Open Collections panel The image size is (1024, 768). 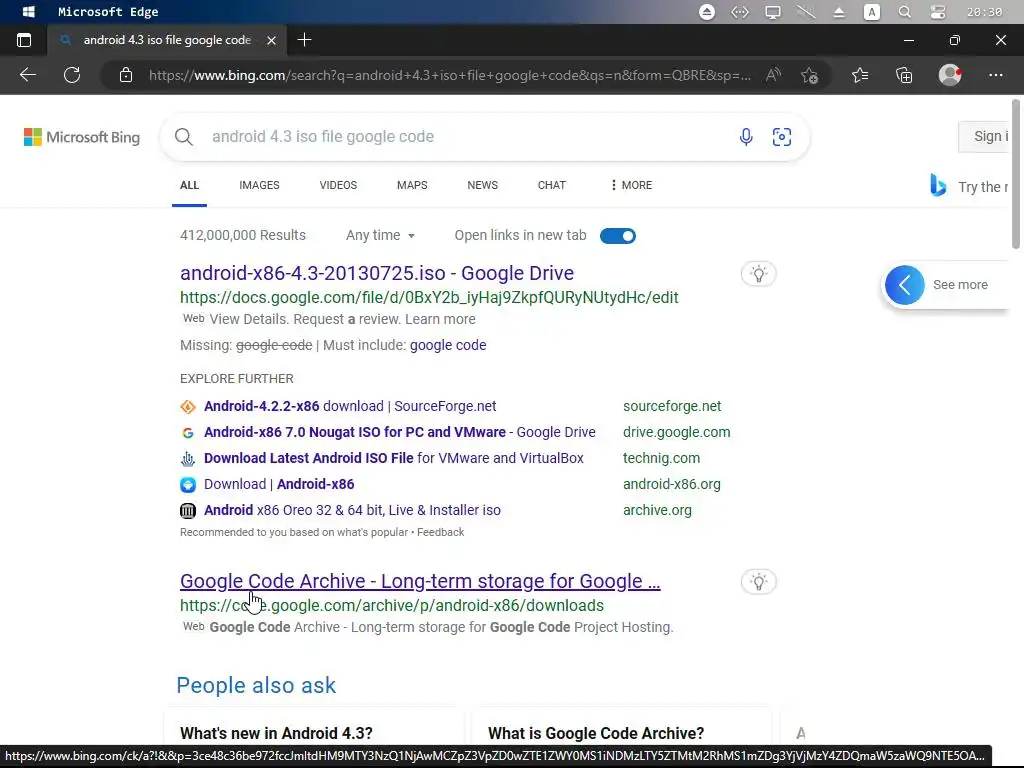[904, 75]
